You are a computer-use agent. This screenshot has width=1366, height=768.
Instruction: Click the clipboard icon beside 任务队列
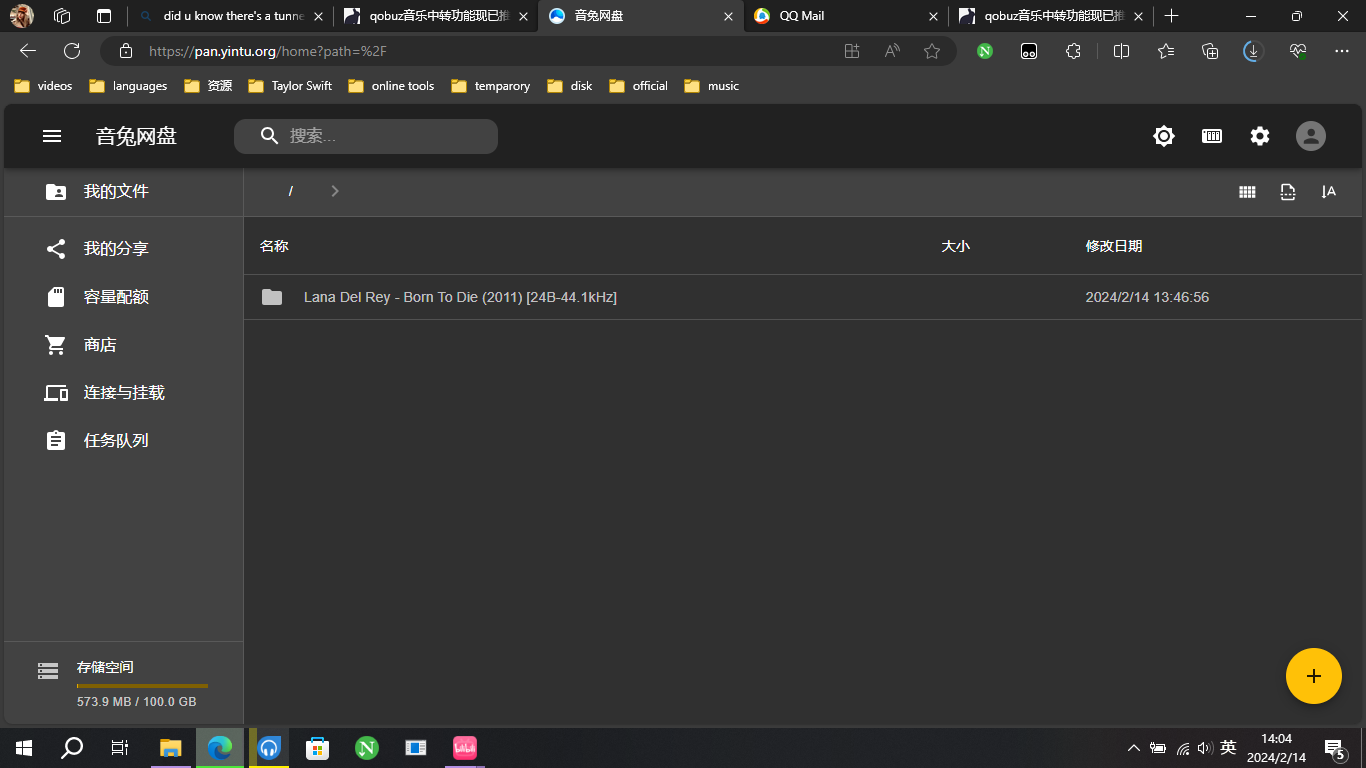coord(56,441)
